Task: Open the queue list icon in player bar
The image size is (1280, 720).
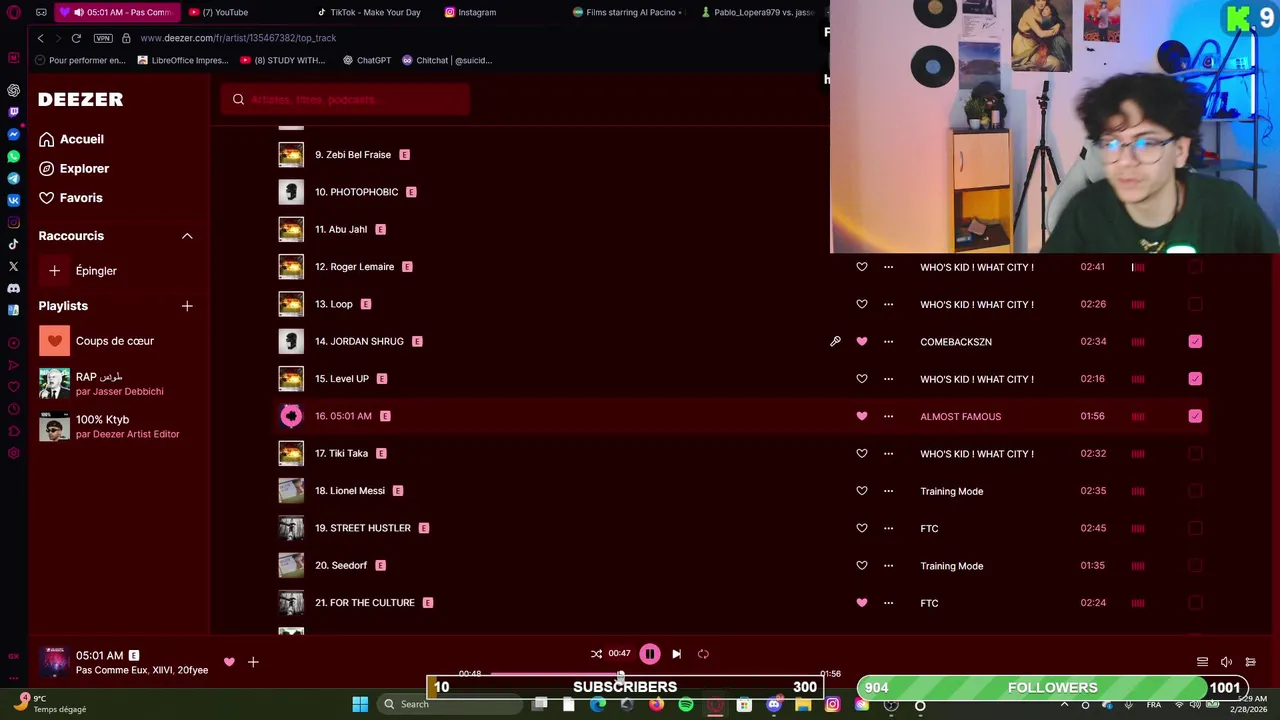Action: (x=1202, y=662)
